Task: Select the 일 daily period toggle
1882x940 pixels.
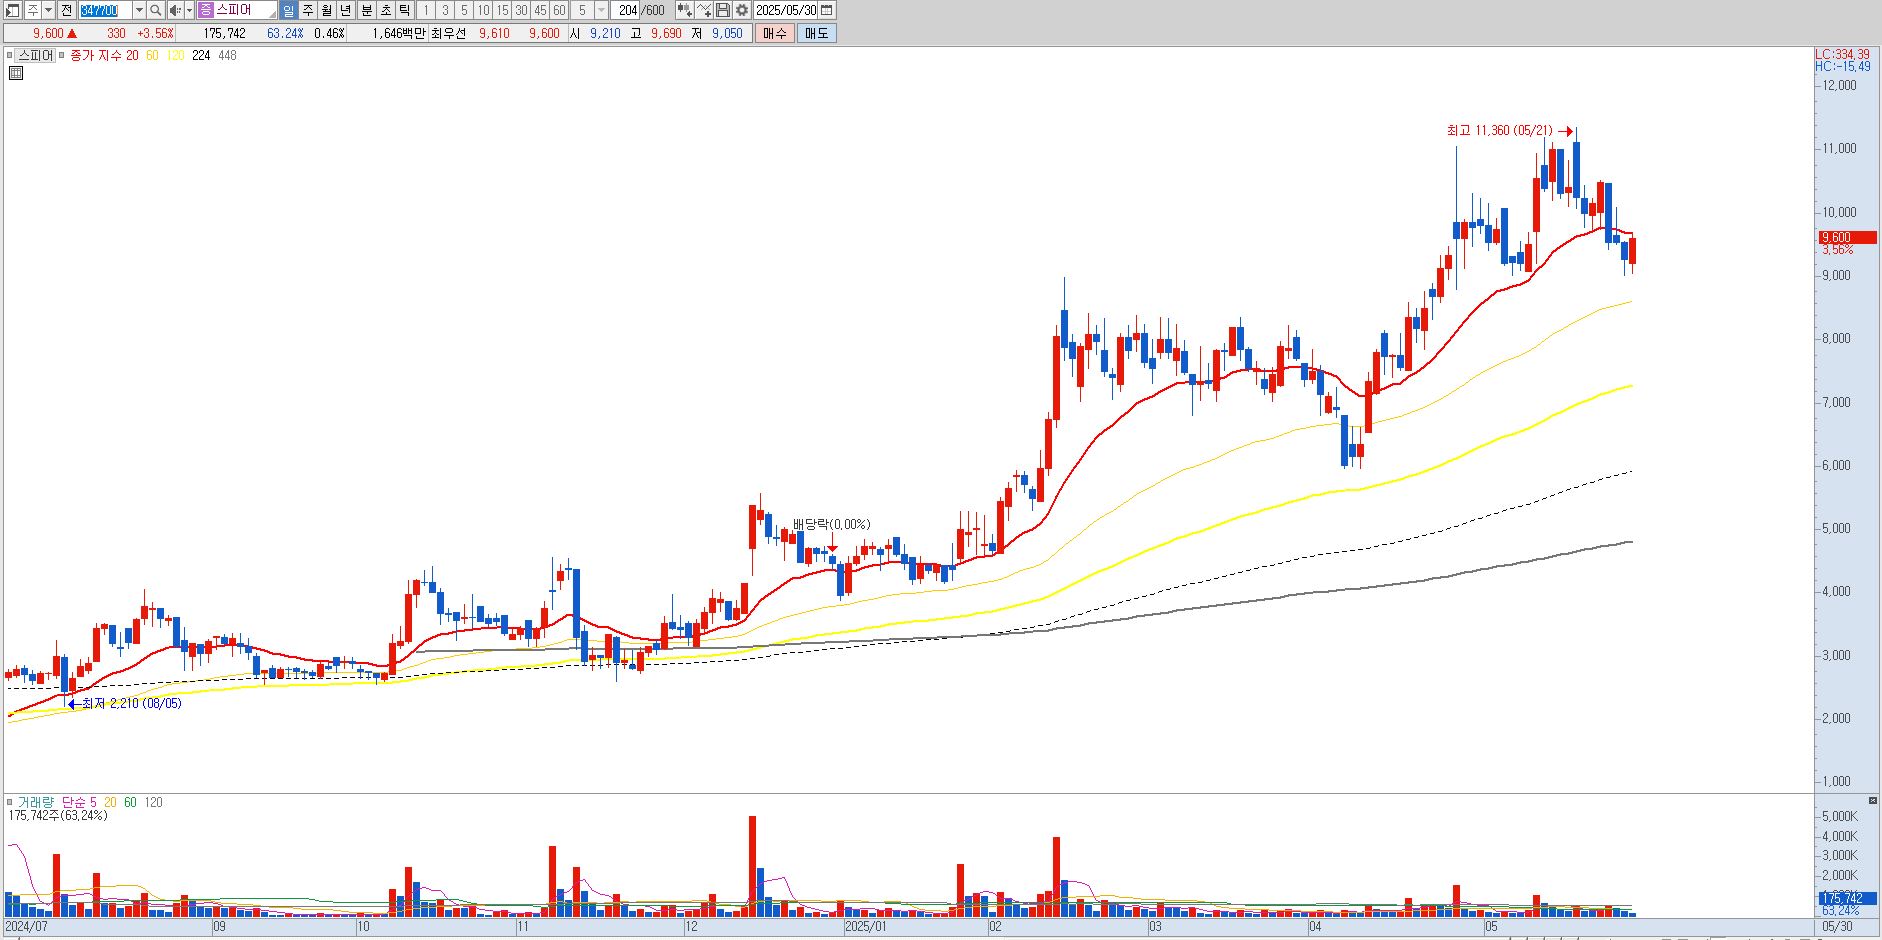Action: click(x=289, y=10)
